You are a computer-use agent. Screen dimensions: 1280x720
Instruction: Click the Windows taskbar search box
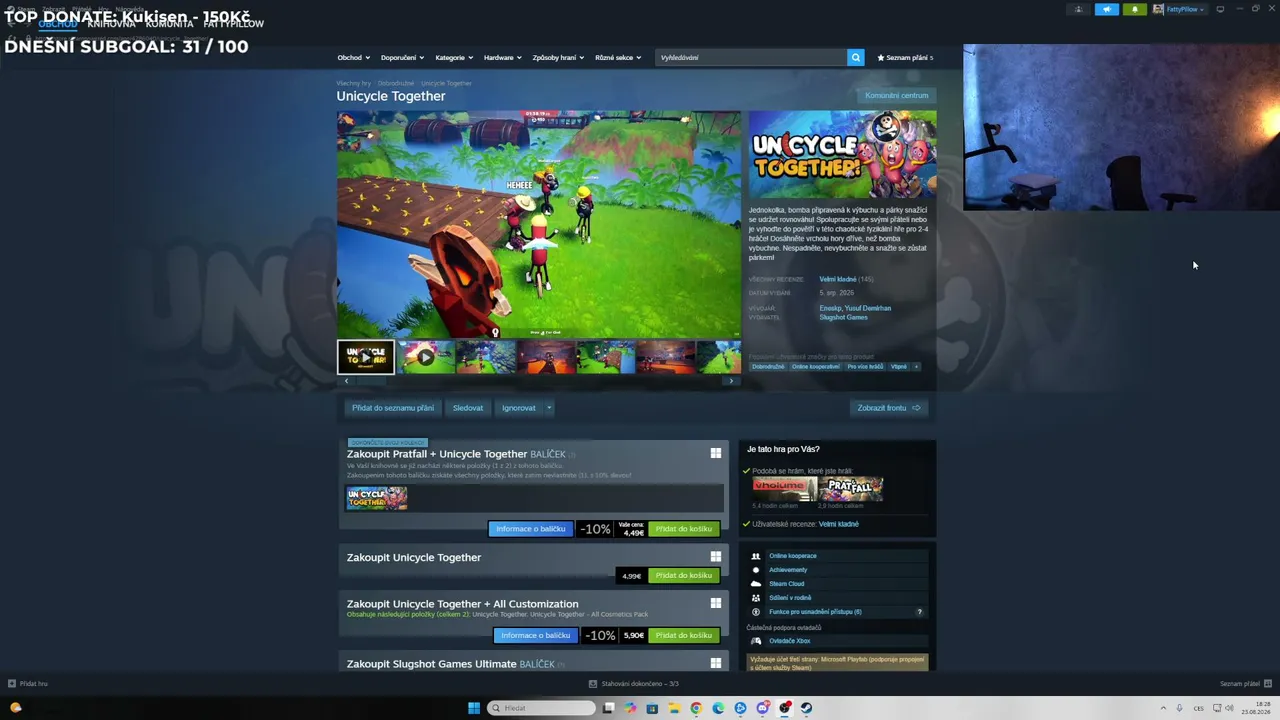tap(541, 708)
